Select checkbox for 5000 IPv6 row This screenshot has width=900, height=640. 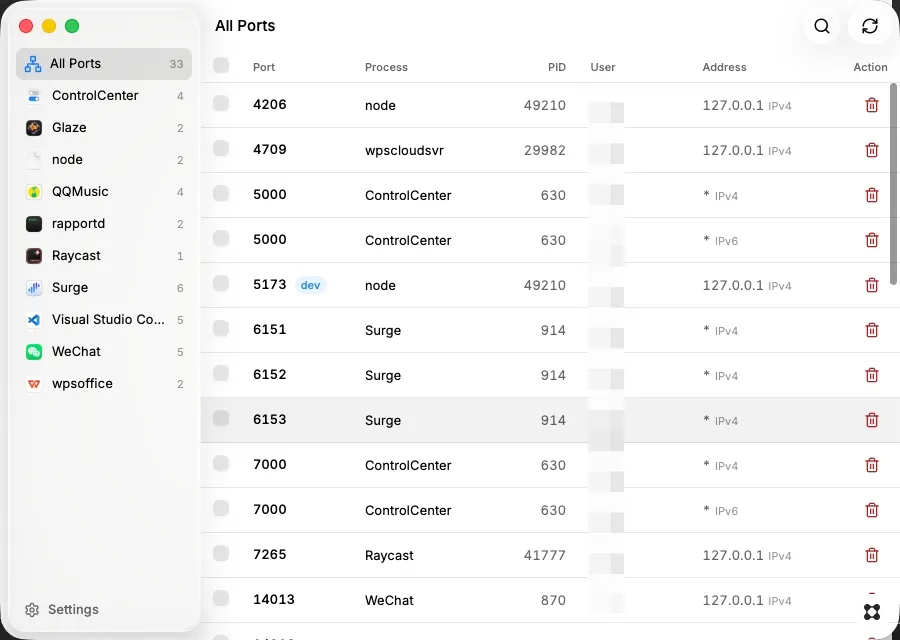coord(221,238)
